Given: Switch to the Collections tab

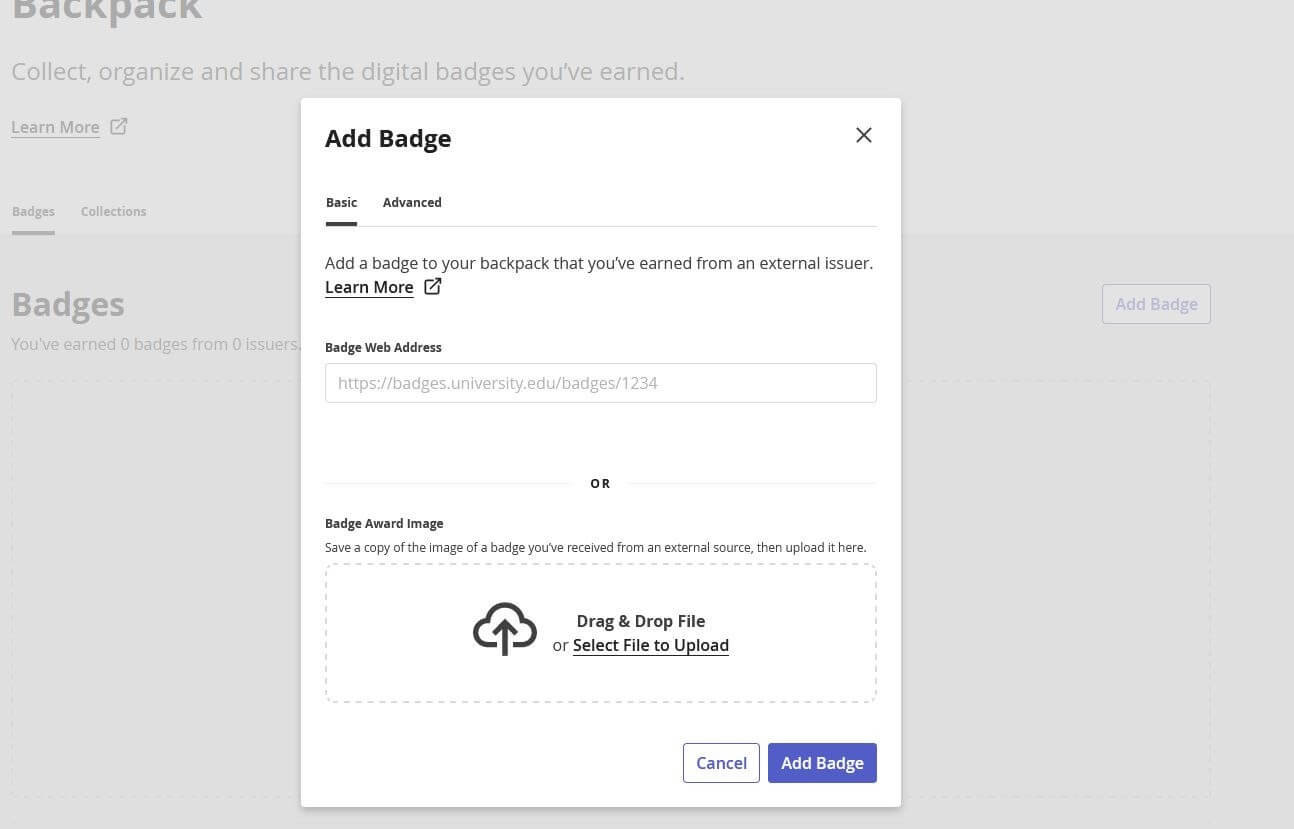Looking at the screenshot, I should [x=113, y=211].
